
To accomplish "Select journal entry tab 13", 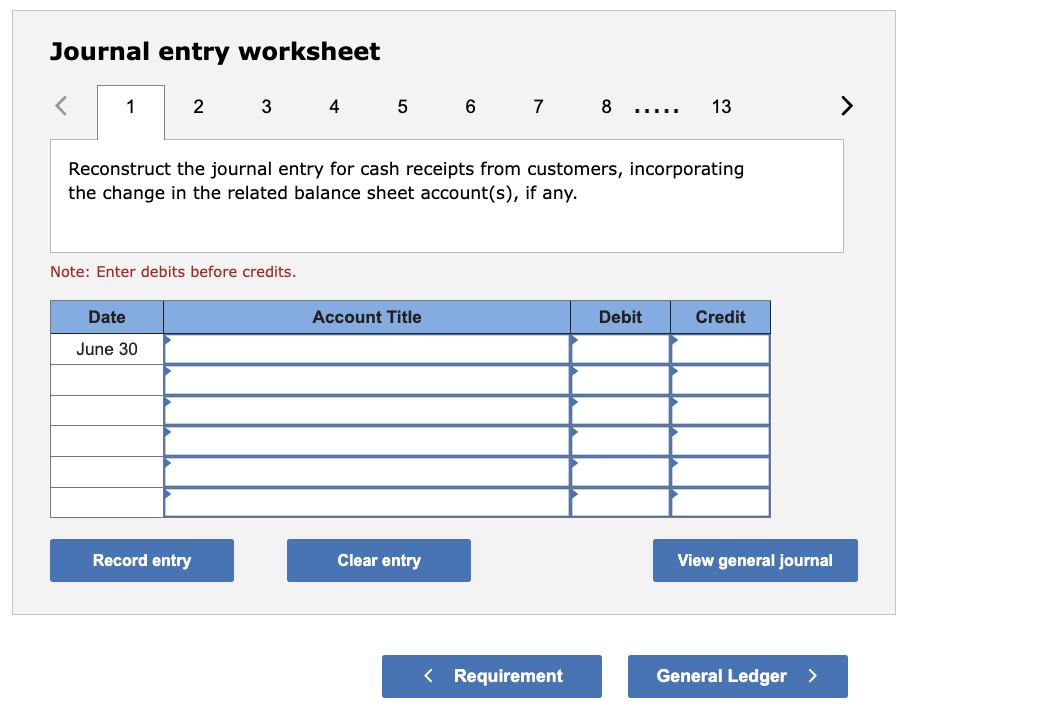I will click(x=721, y=107).
